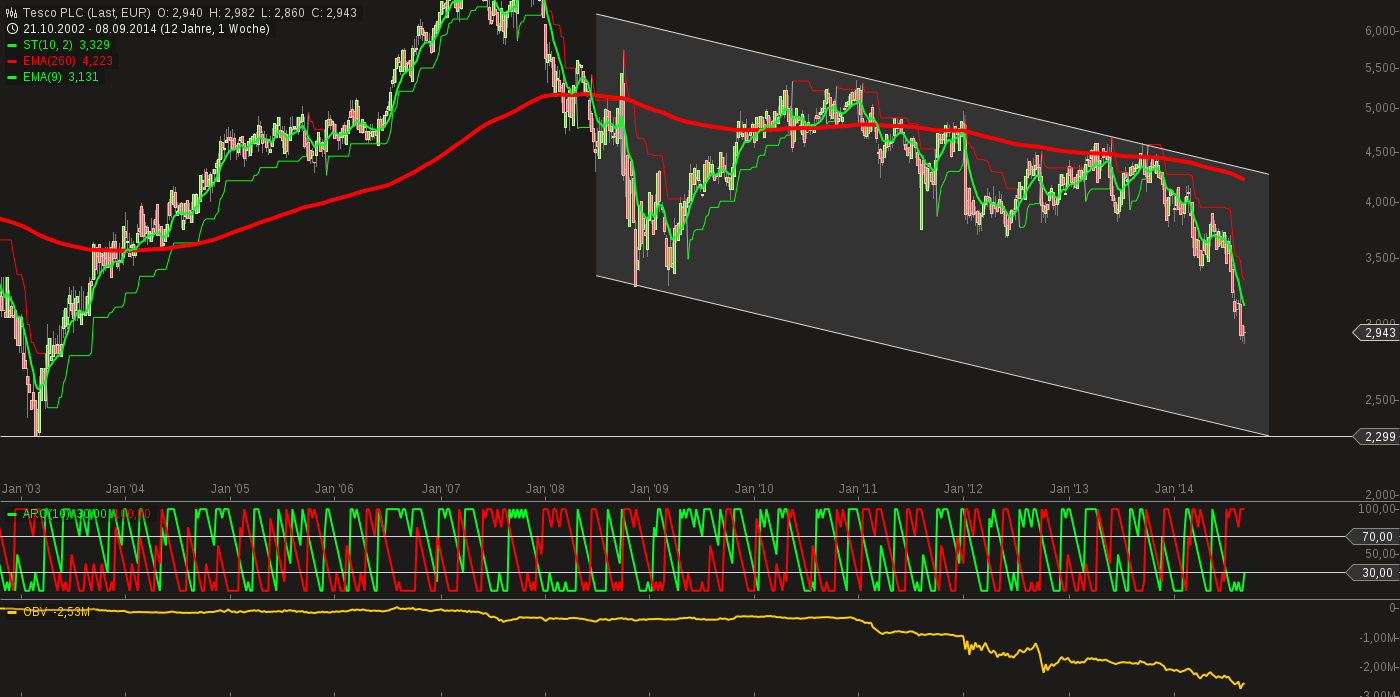Click the 4,500 price axis label
This screenshot has height=697, width=1400.
click(x=1381, y=152)
